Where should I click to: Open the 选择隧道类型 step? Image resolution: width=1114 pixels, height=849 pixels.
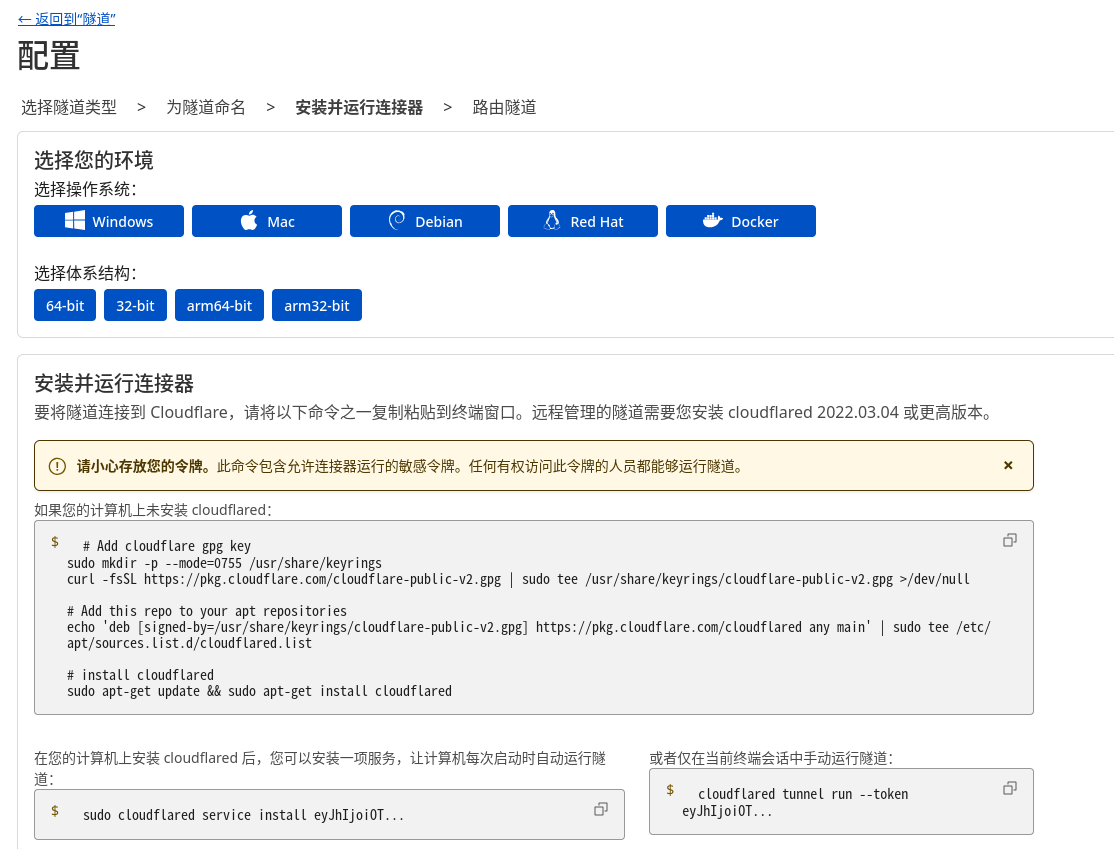coord(69,107)
